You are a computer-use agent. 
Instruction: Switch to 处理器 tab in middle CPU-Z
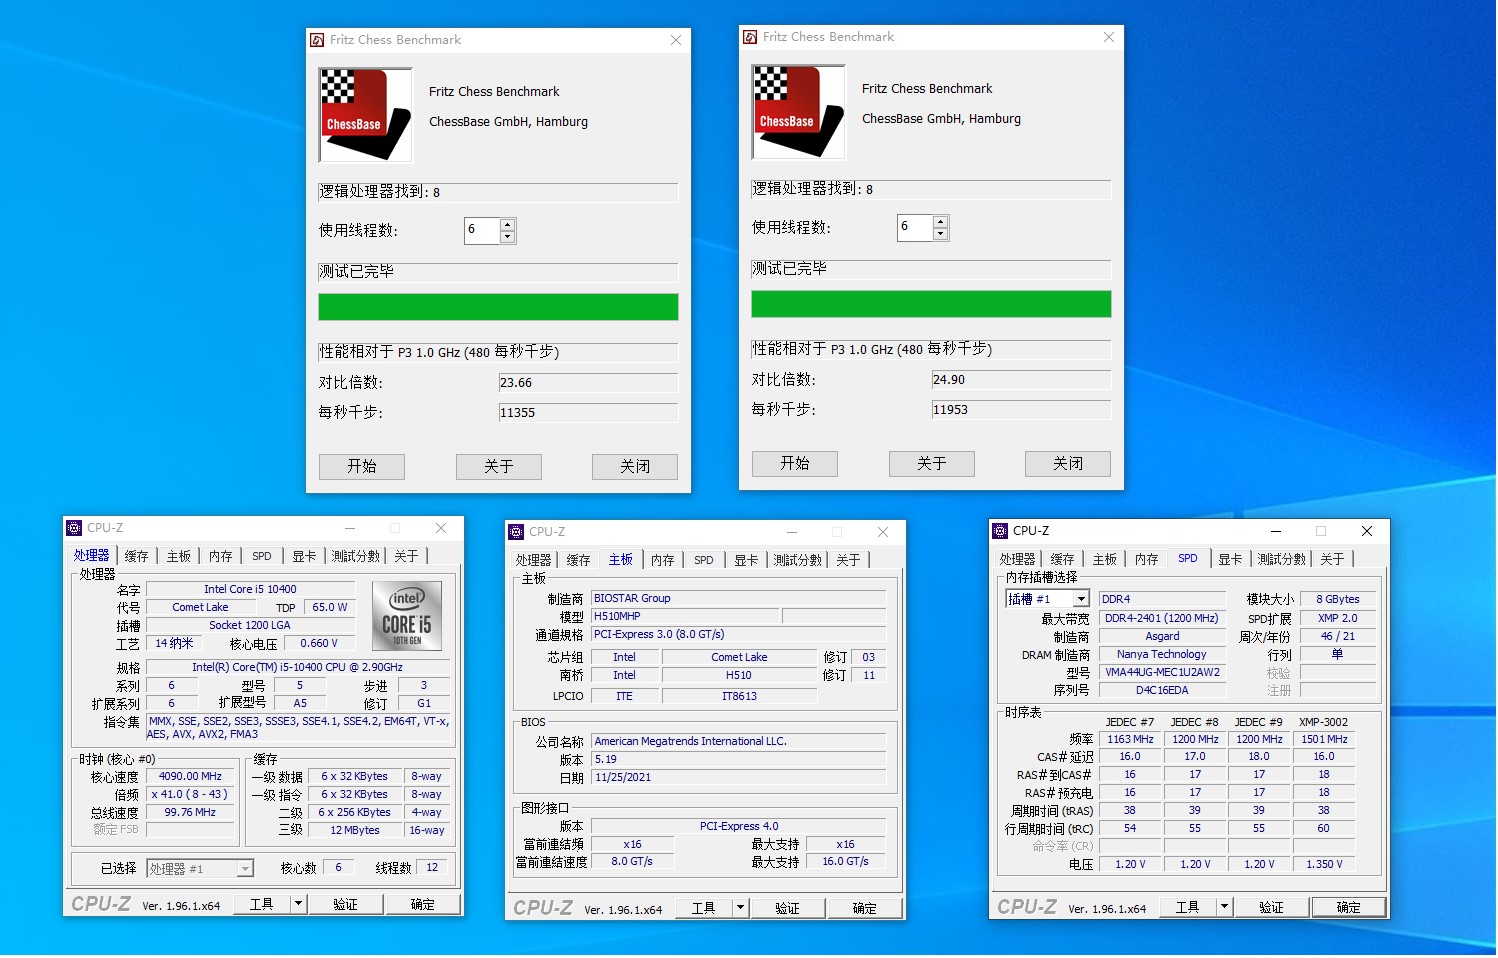[533, 560]
